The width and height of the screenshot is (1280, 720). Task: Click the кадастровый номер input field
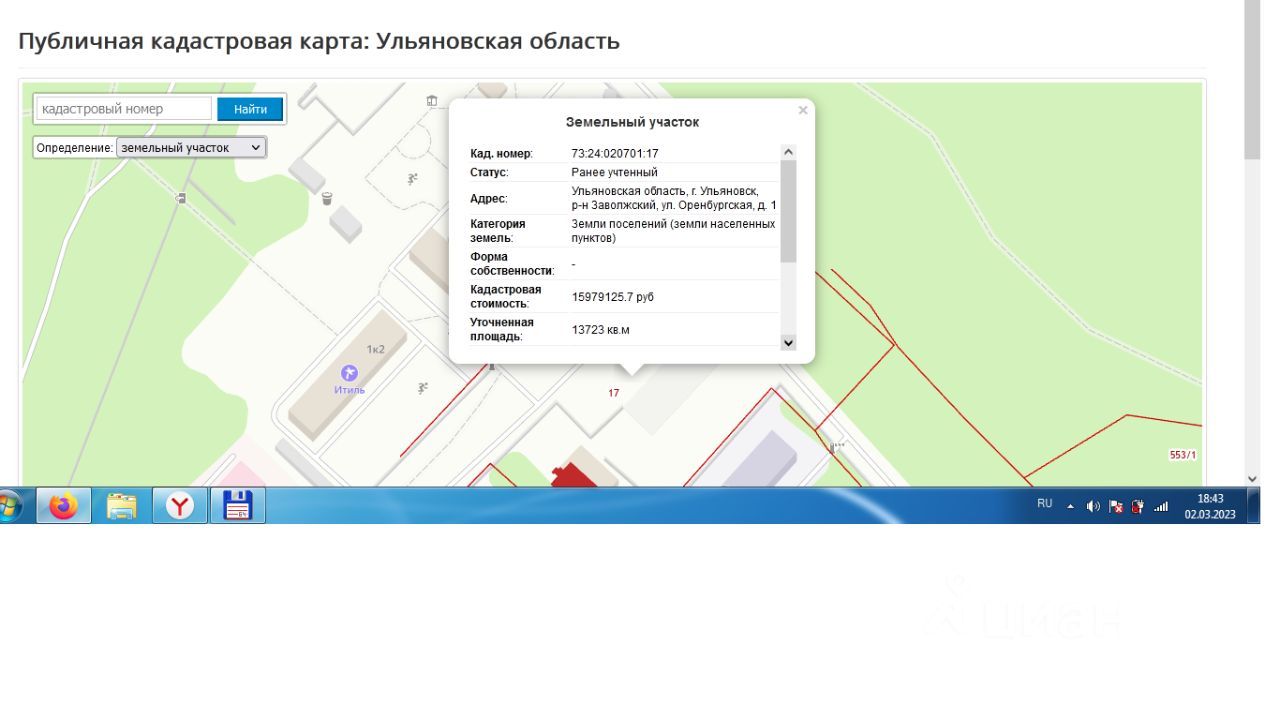[x=124, y=109]
